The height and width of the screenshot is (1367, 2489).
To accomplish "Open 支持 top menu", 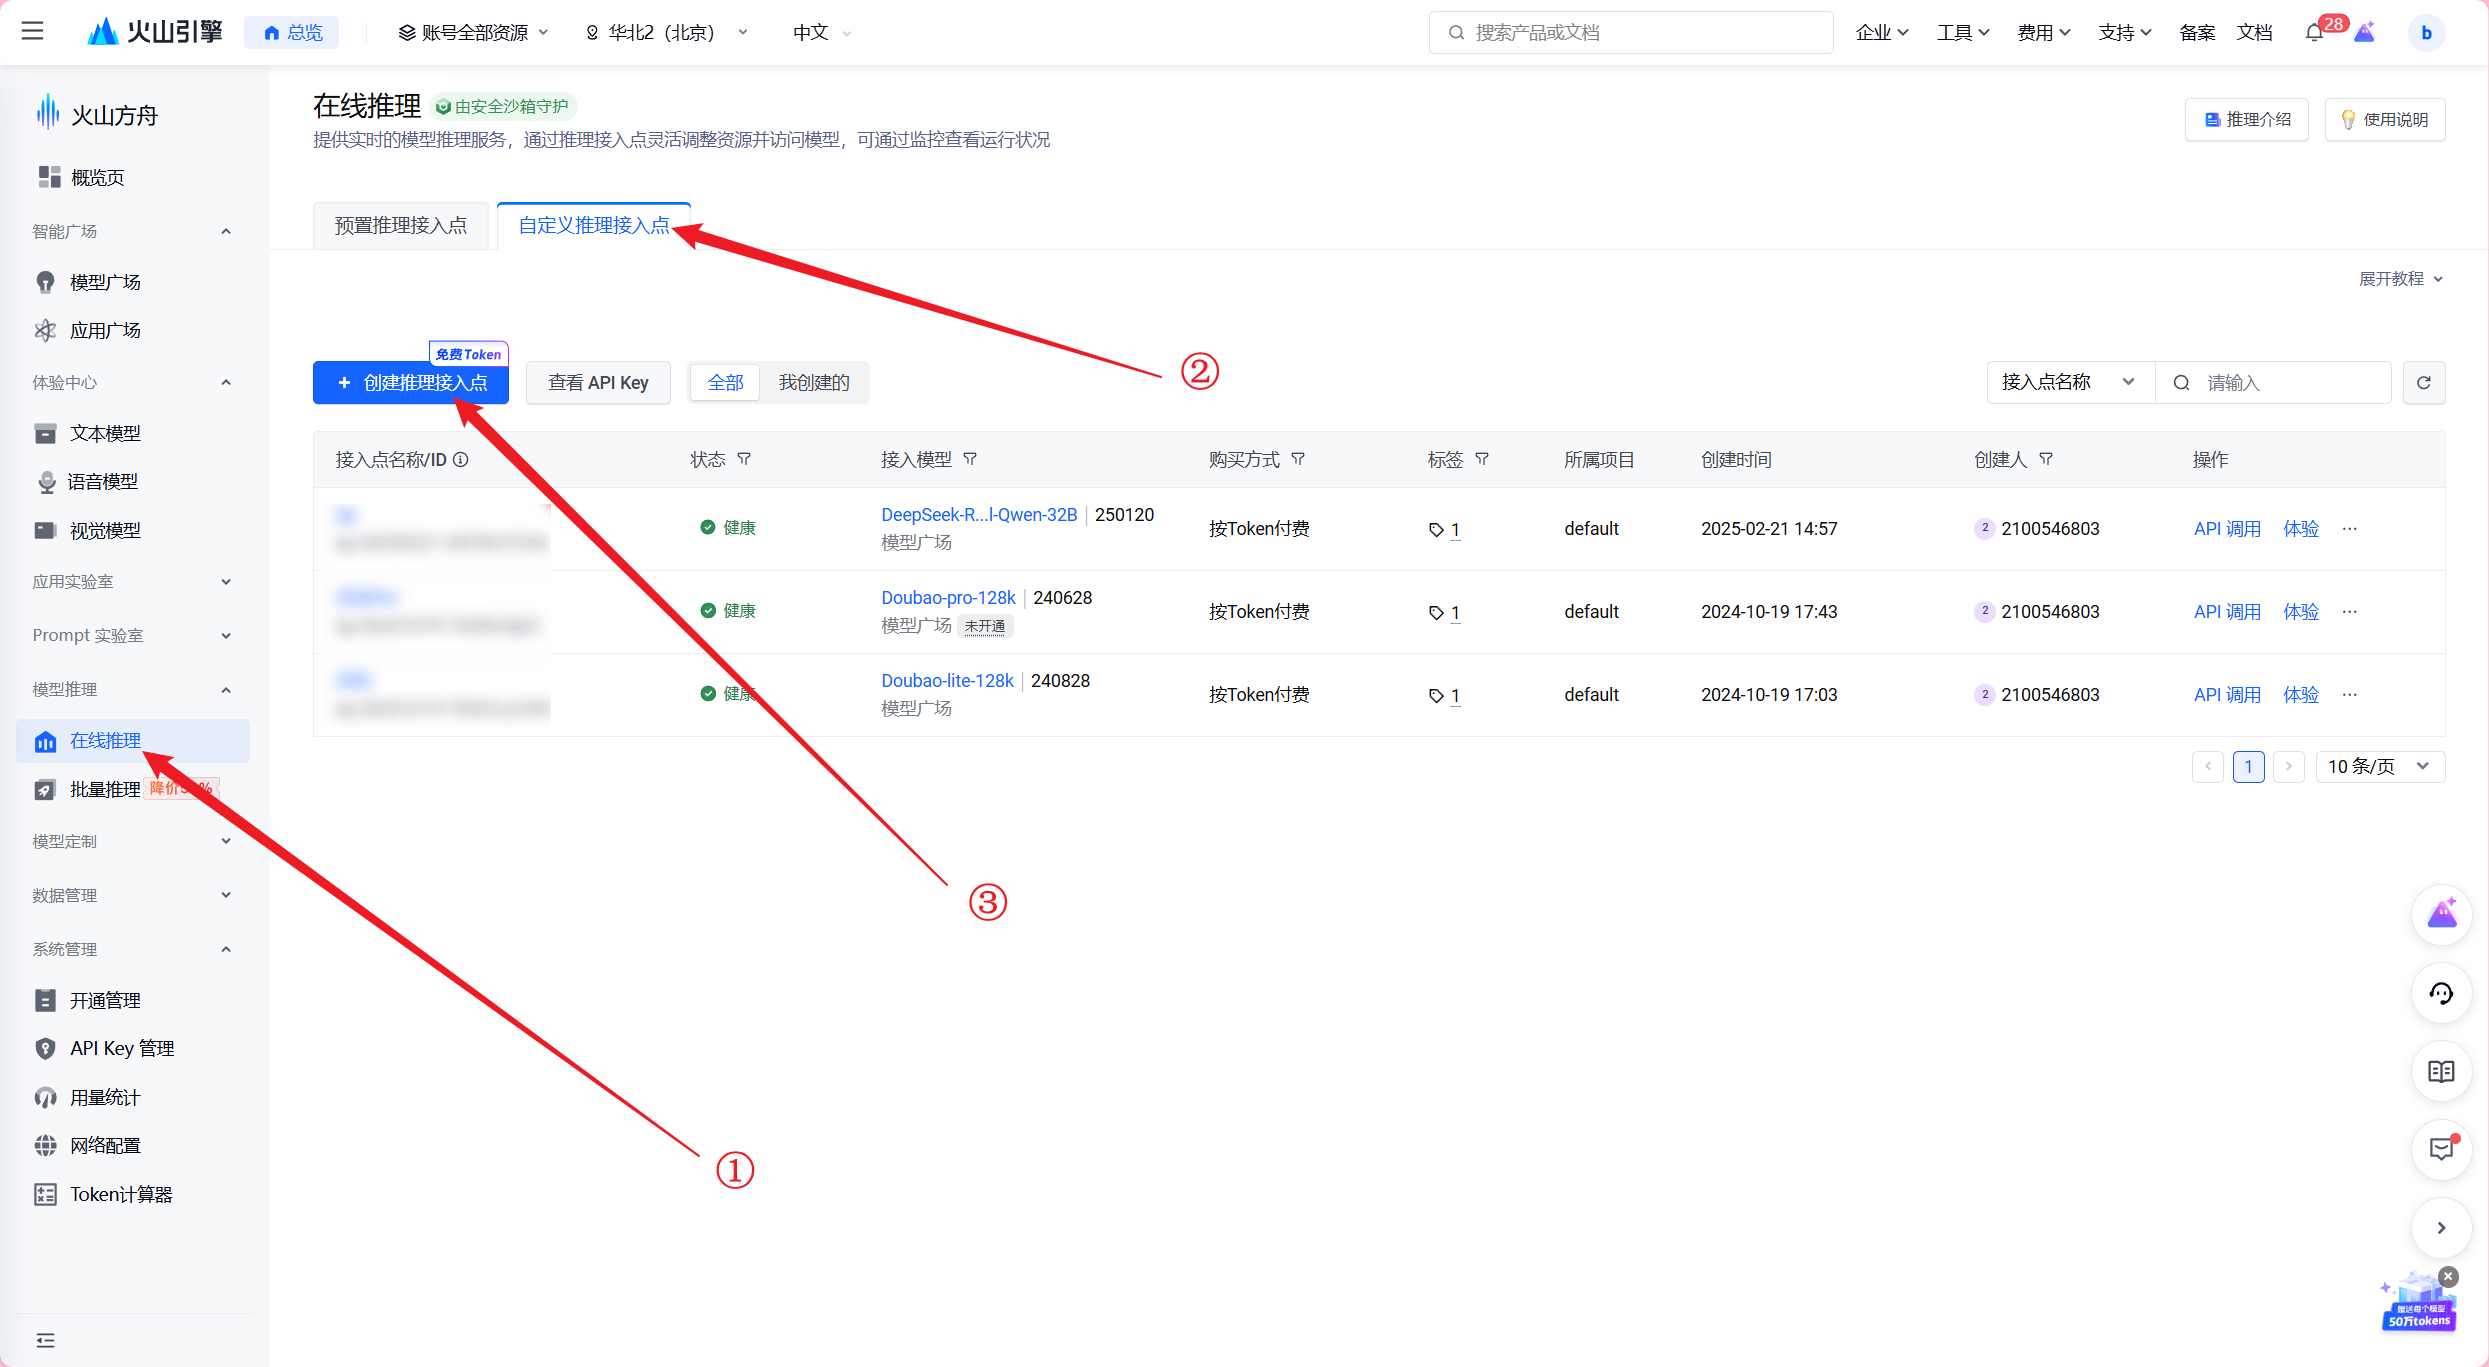I will [x=2125, y=33].
